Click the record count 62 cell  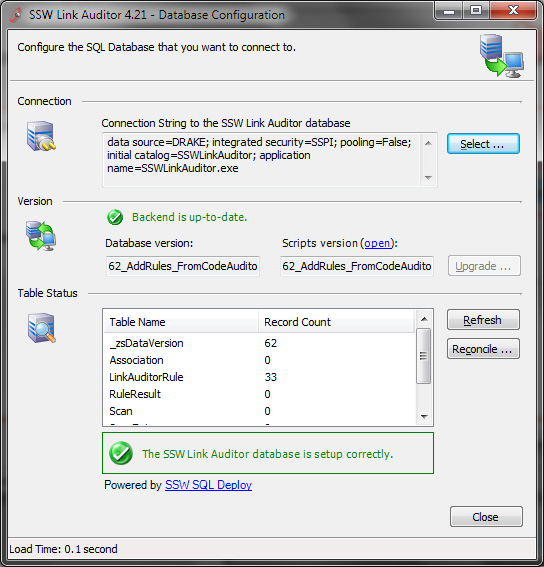click(271, 343)
